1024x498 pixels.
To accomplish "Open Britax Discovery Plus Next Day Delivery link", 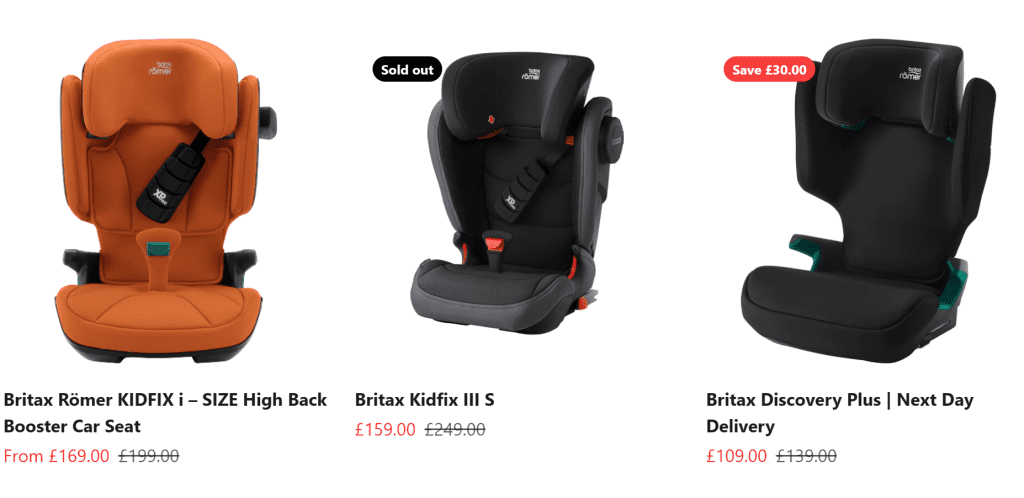I will pos(840,412).
